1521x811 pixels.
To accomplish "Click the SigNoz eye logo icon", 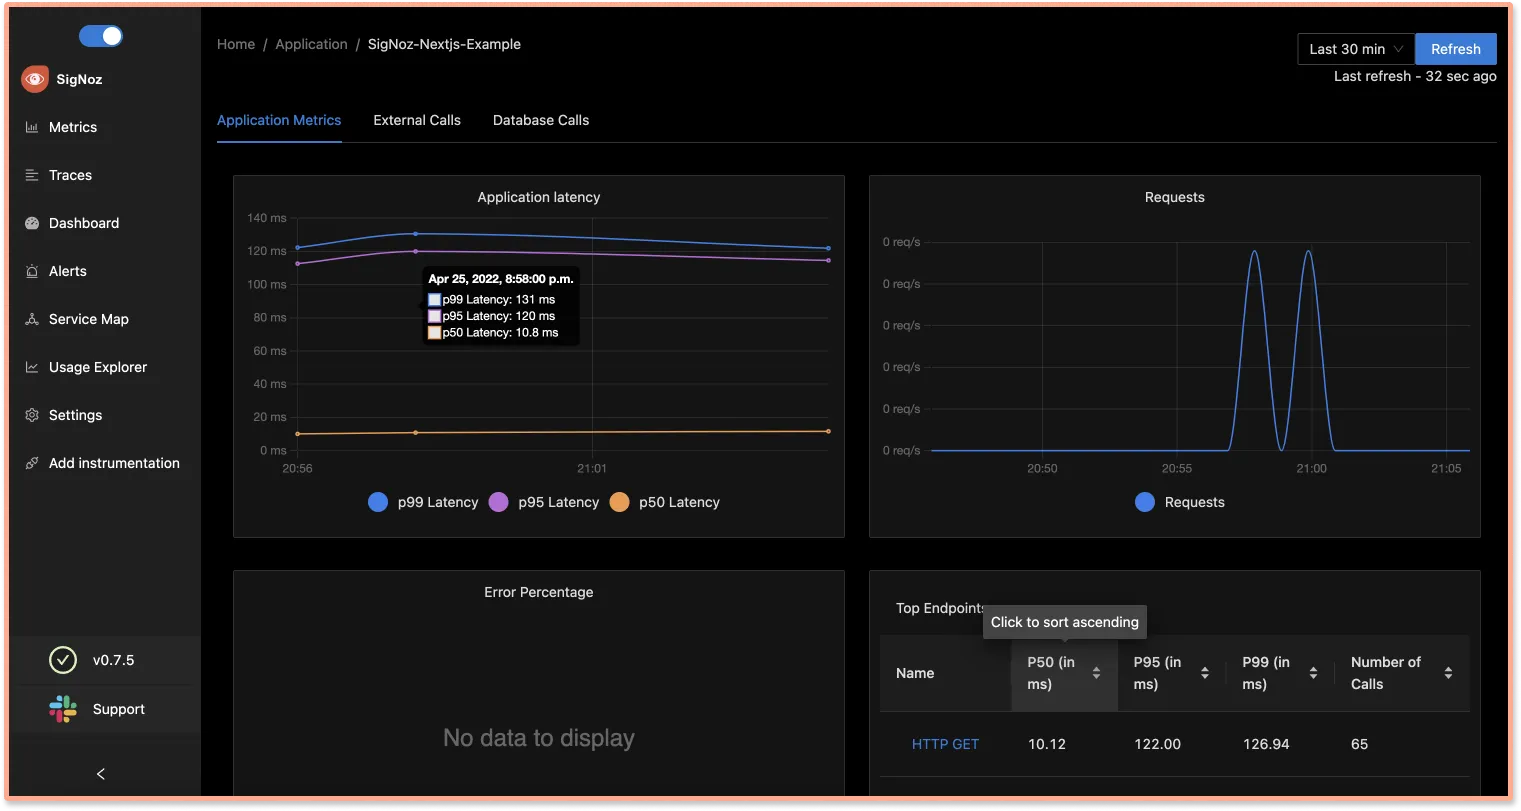I will click(35, 79).
